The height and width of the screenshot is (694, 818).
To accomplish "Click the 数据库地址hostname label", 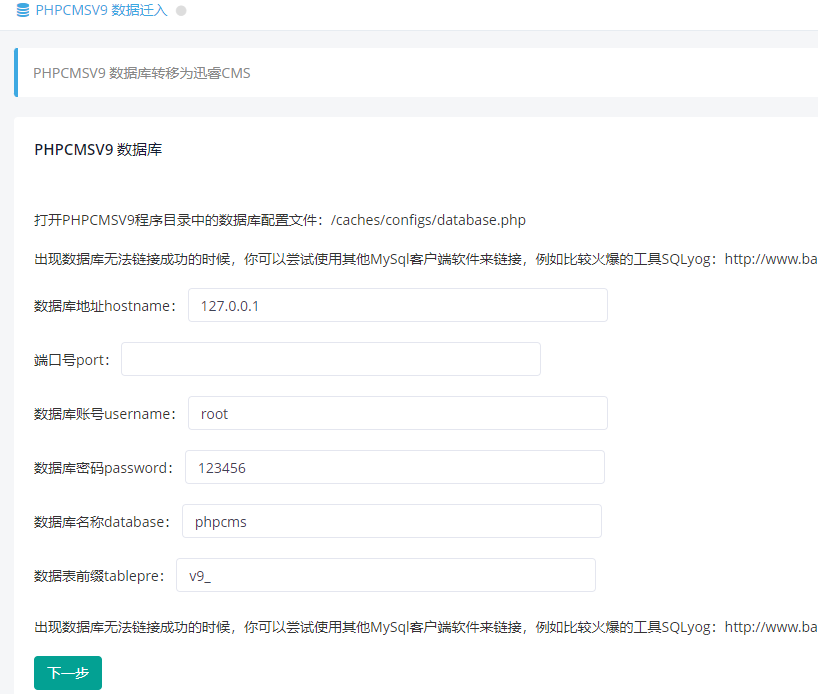I will [105, 306].
